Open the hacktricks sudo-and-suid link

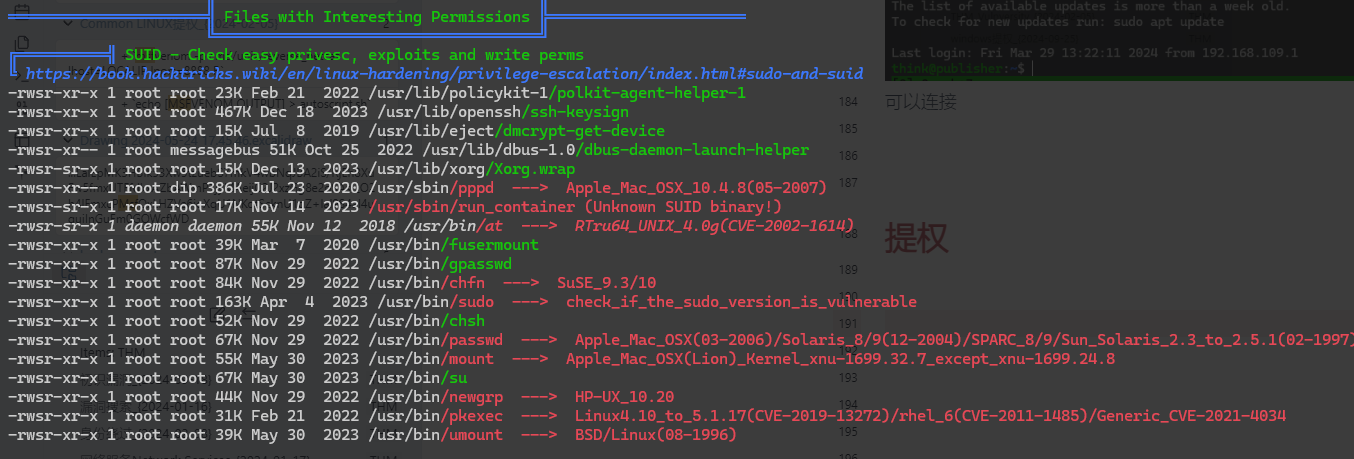click(444, 74)
